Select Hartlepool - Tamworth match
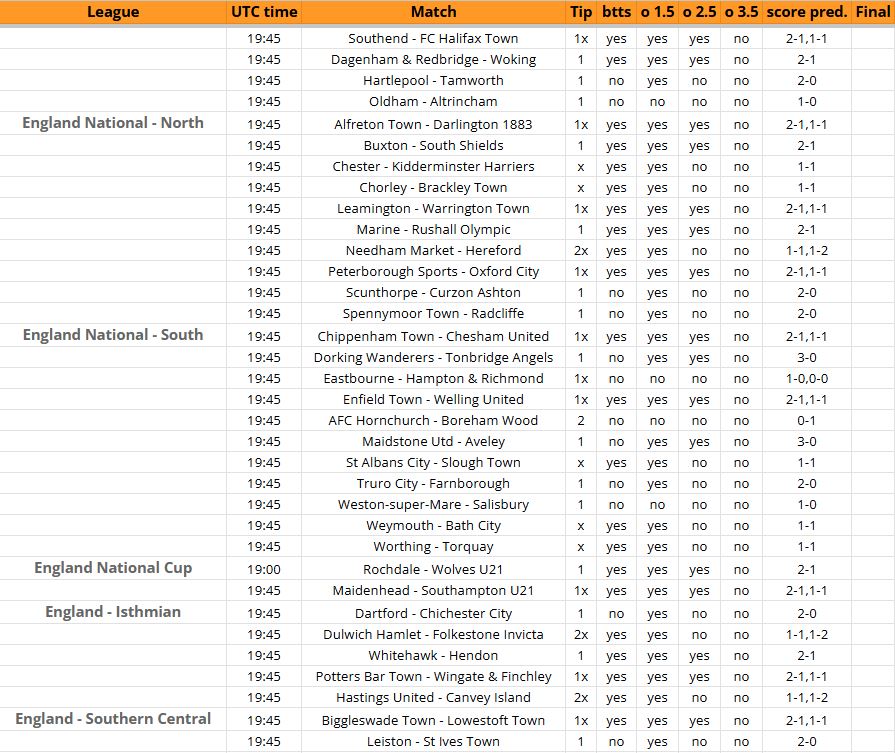895x753 pixels. (x=433, y=80)
